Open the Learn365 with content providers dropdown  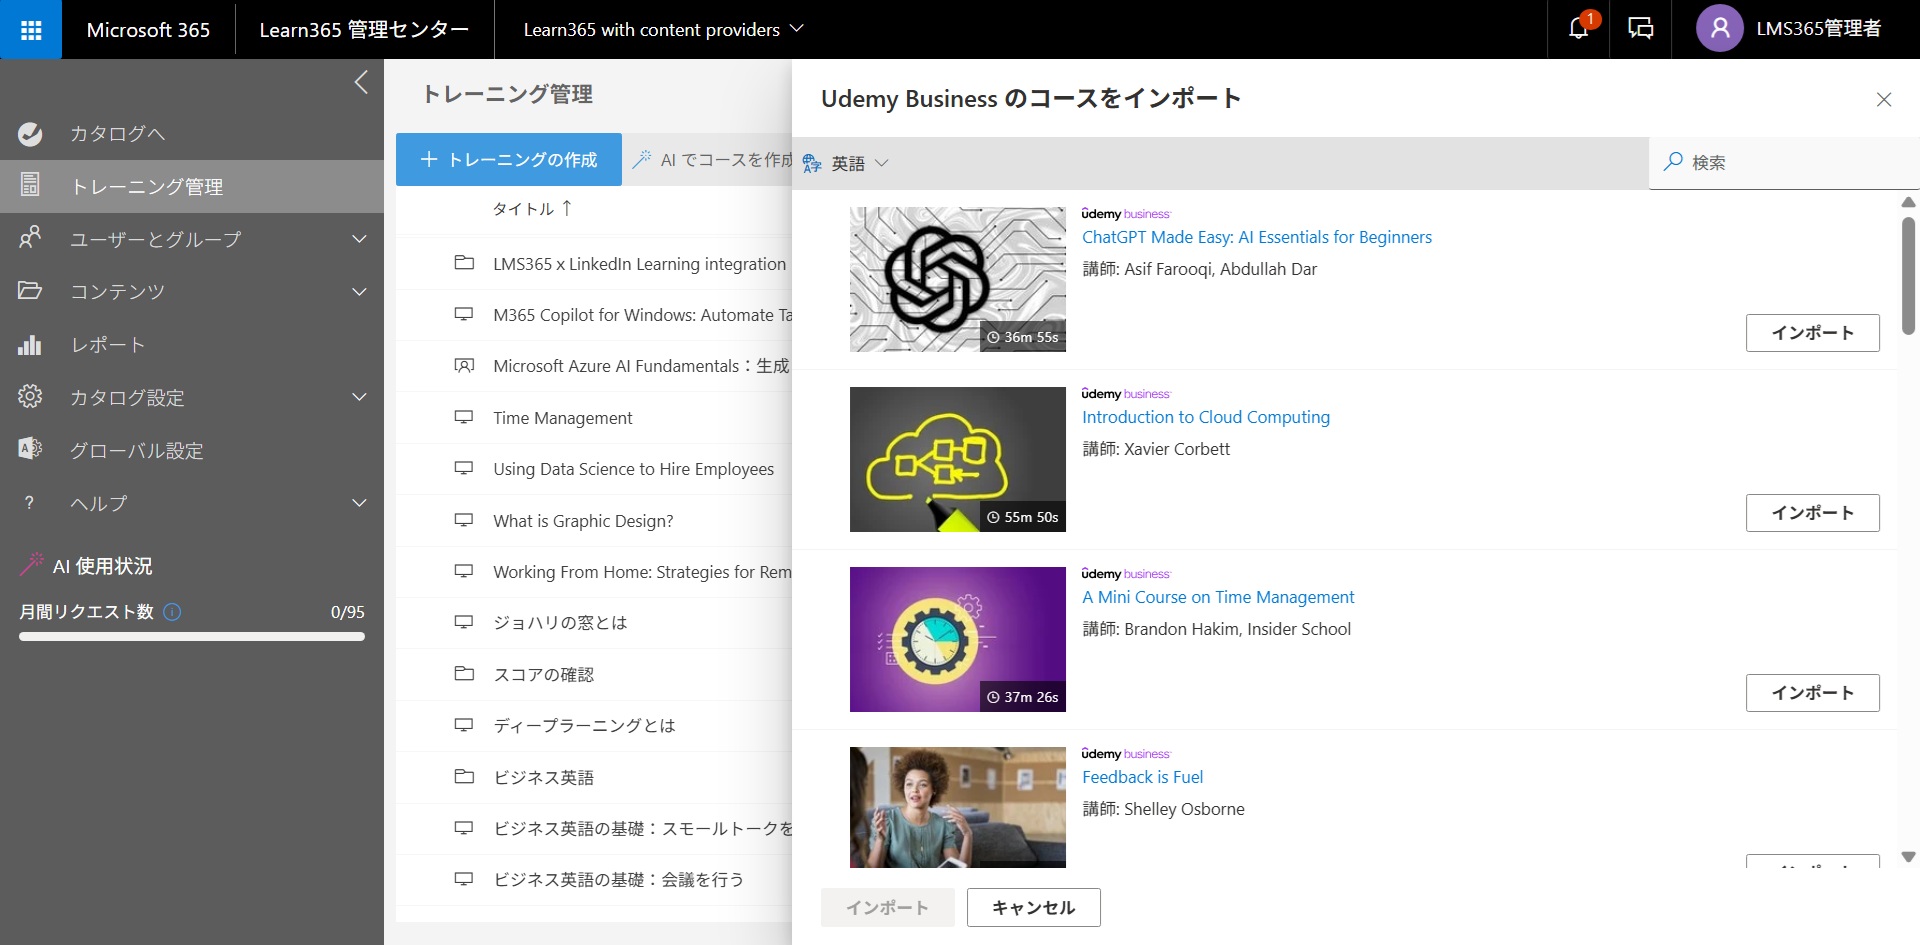pyautogui.click(x=663, y=30)
